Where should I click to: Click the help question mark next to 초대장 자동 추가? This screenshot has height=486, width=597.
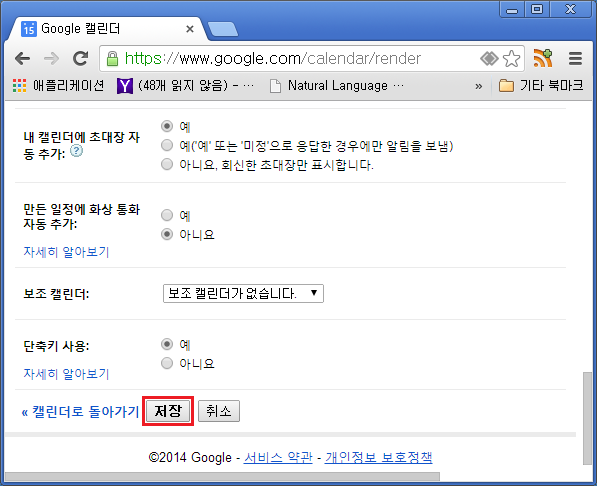point(77,151)
